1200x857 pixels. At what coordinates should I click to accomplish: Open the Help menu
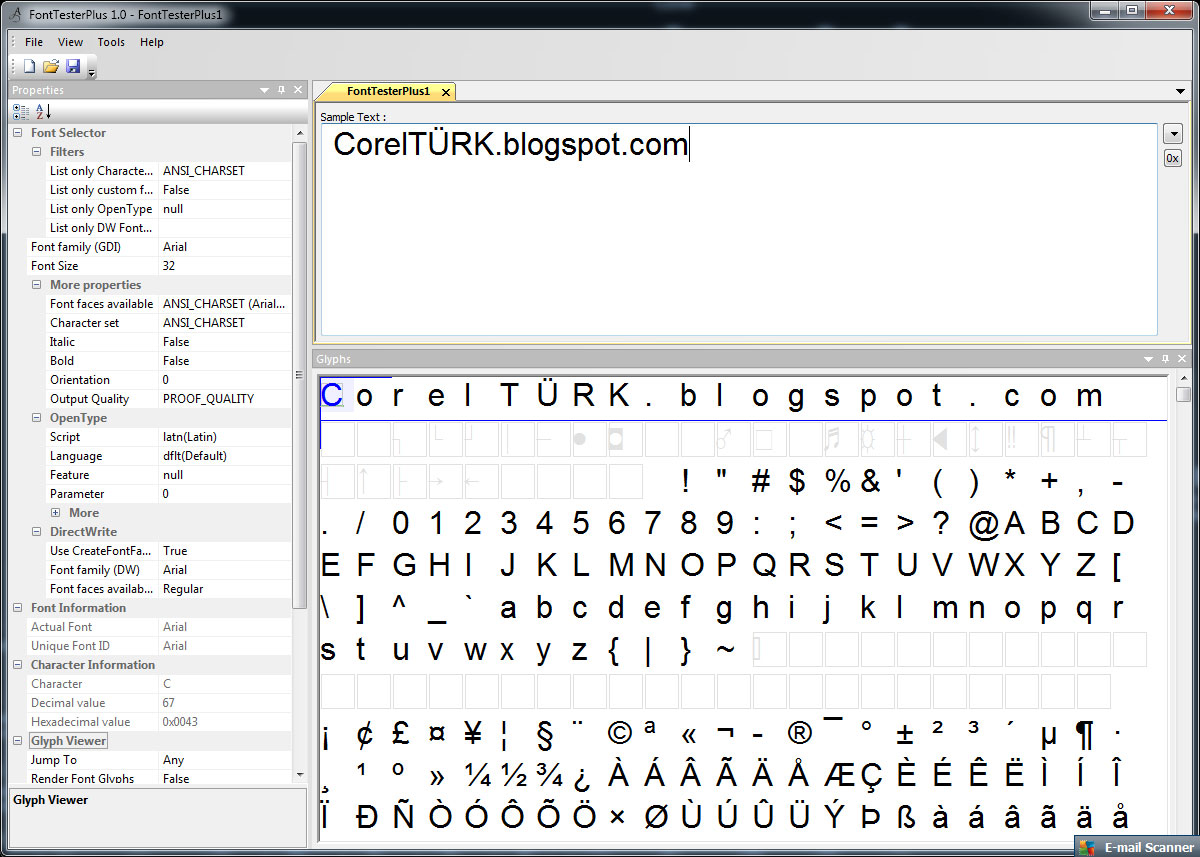tap(152, 42)
